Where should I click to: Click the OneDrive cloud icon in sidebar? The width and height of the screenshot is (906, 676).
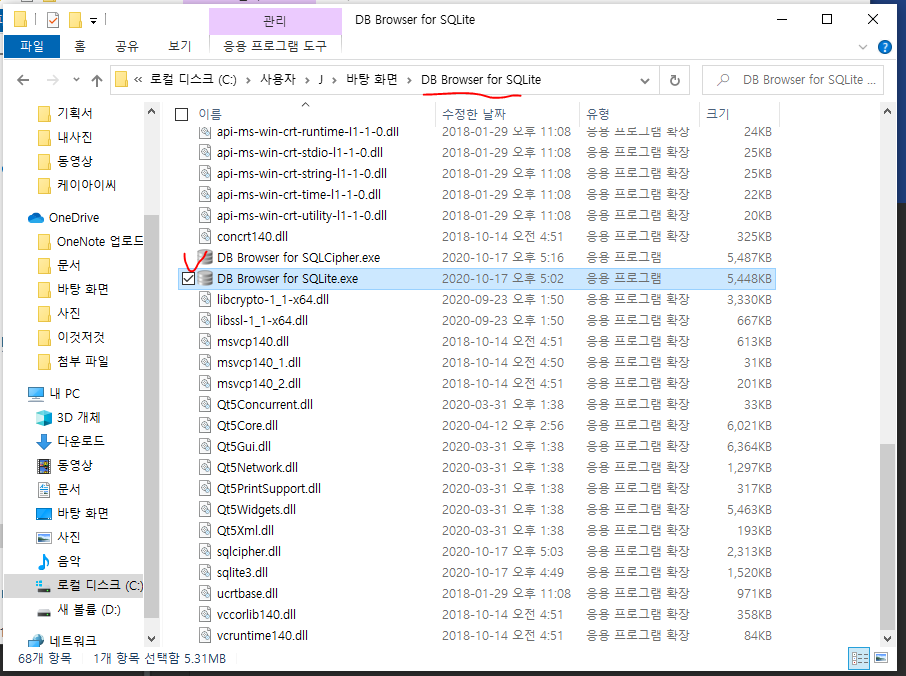pyautogui.click(x=36, y=218)
